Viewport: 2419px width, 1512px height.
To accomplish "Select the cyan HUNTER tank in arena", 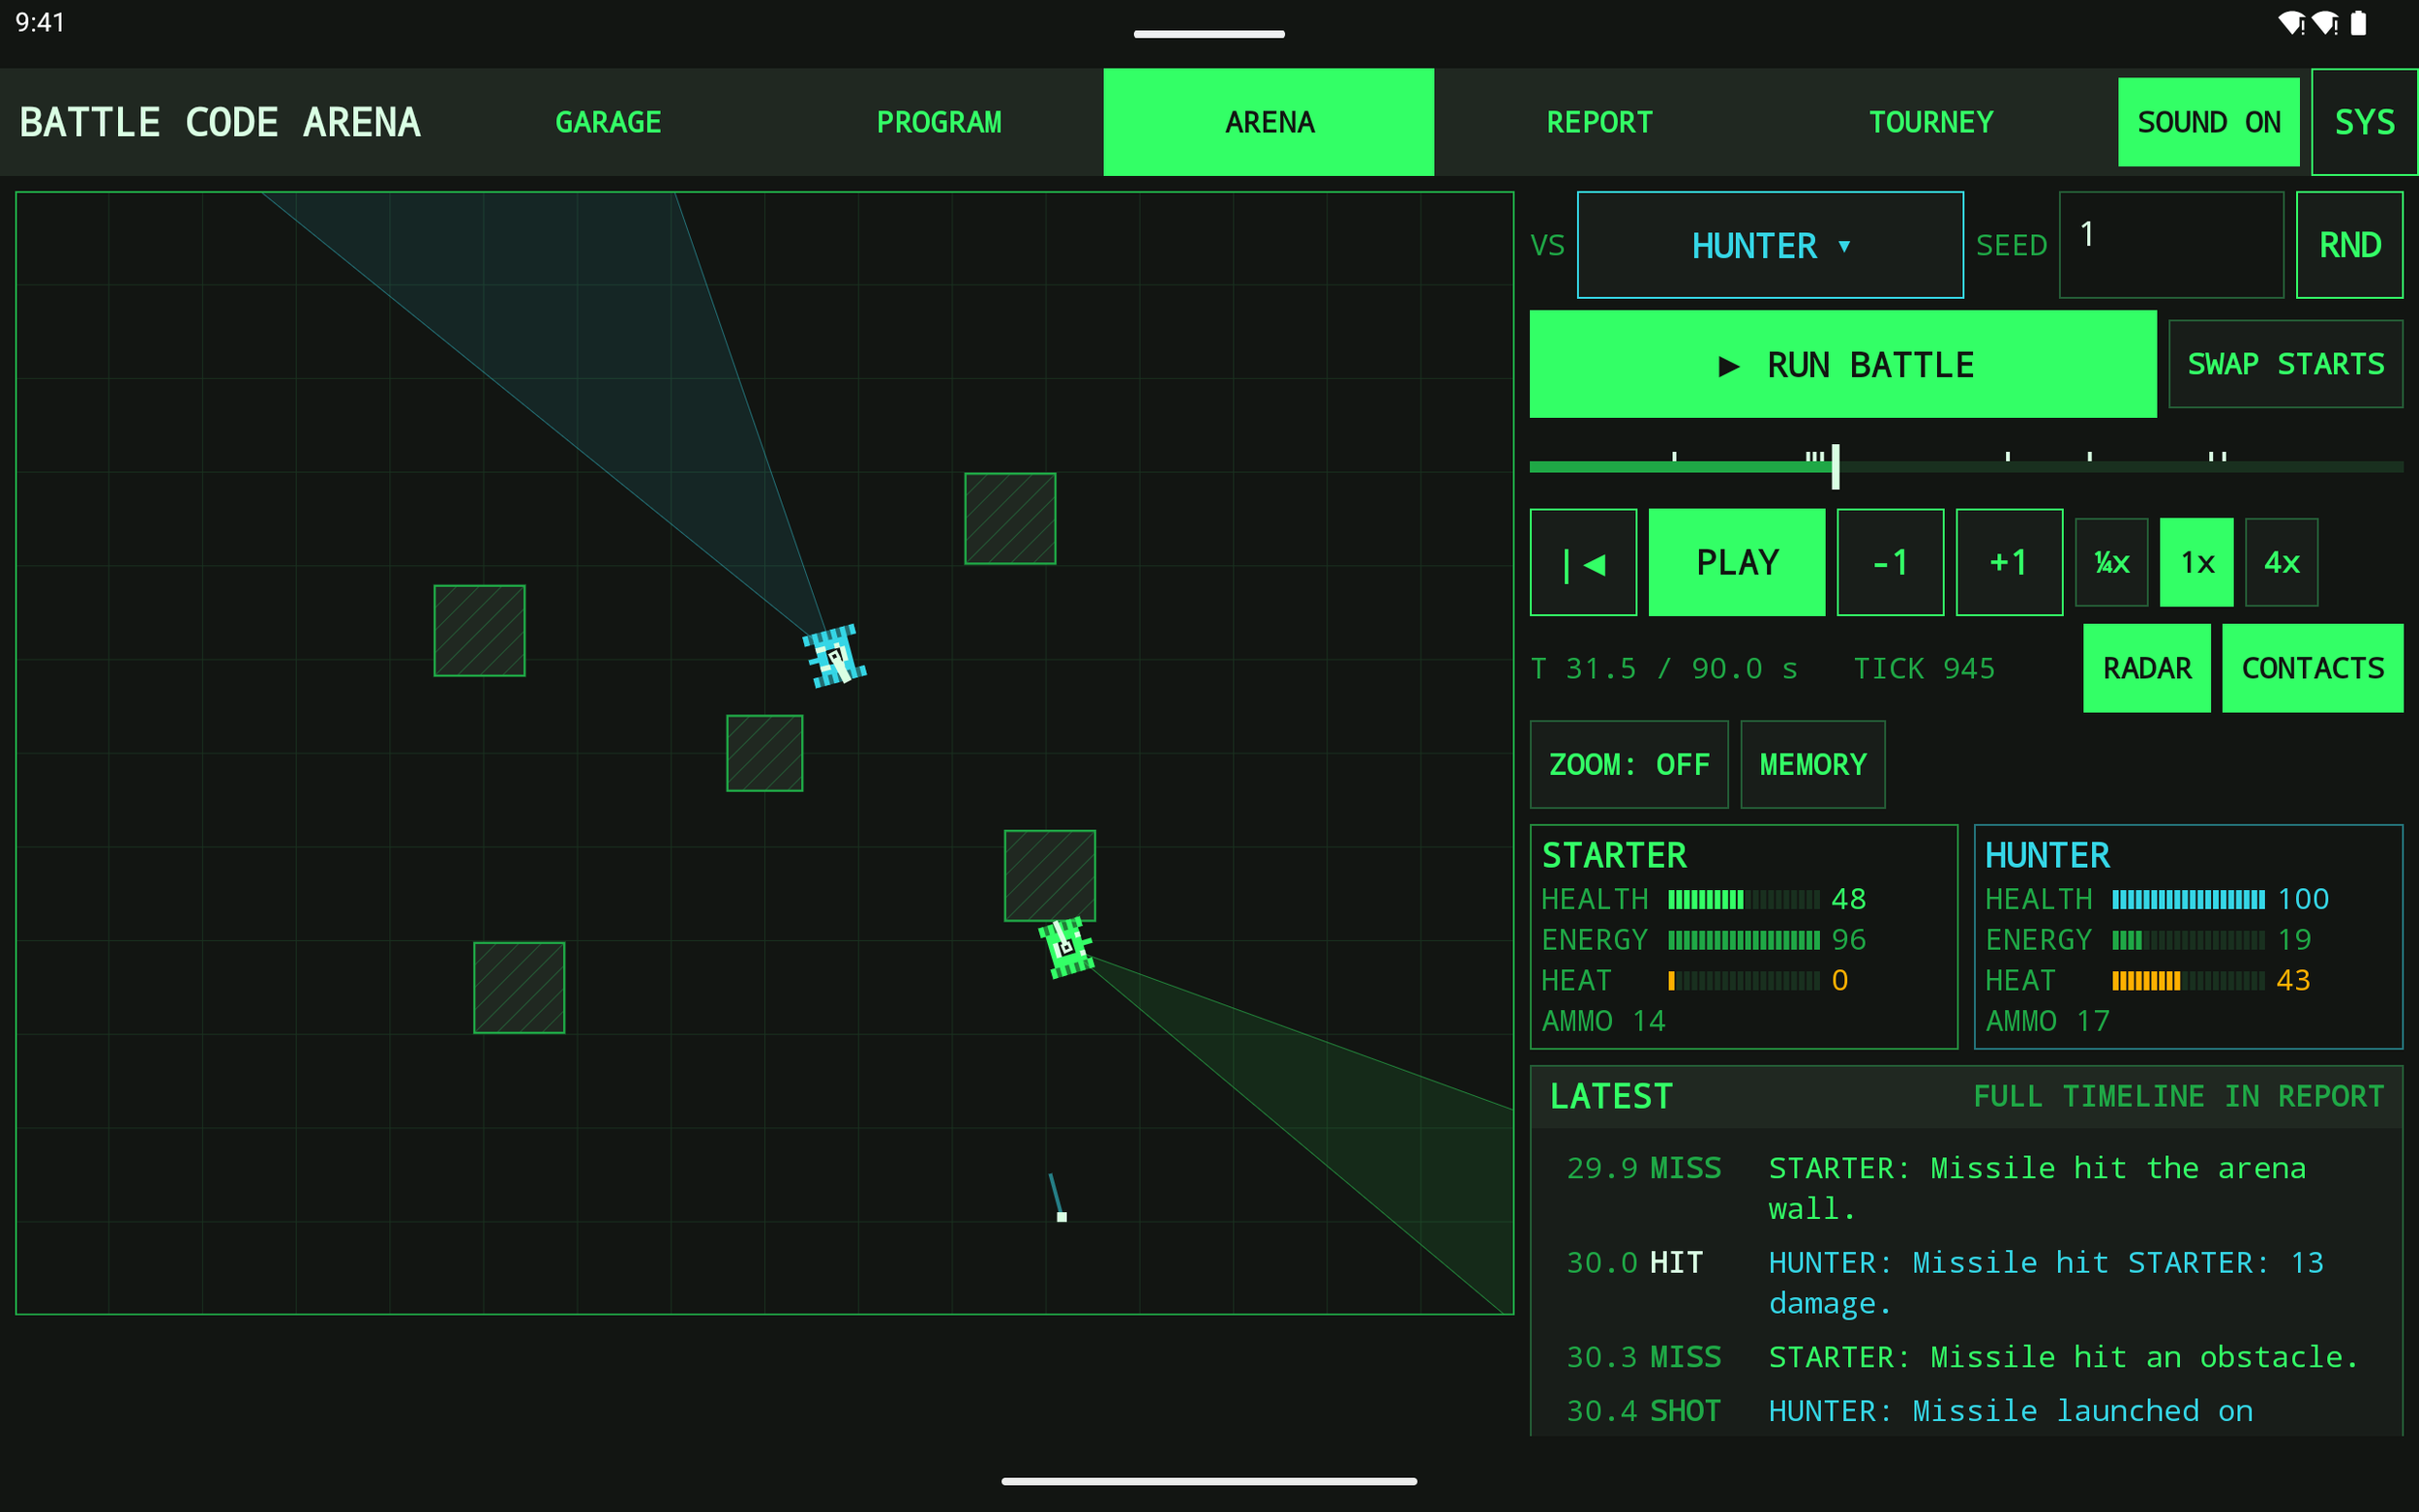I will click(x=834, y=656).
